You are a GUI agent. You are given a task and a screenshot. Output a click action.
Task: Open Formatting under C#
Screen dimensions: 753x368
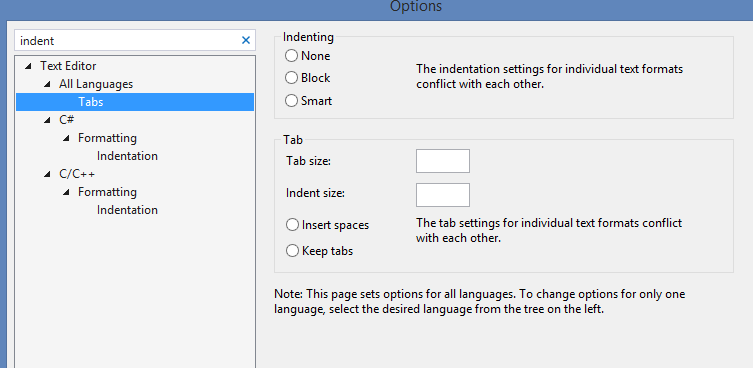coord(108,138)
